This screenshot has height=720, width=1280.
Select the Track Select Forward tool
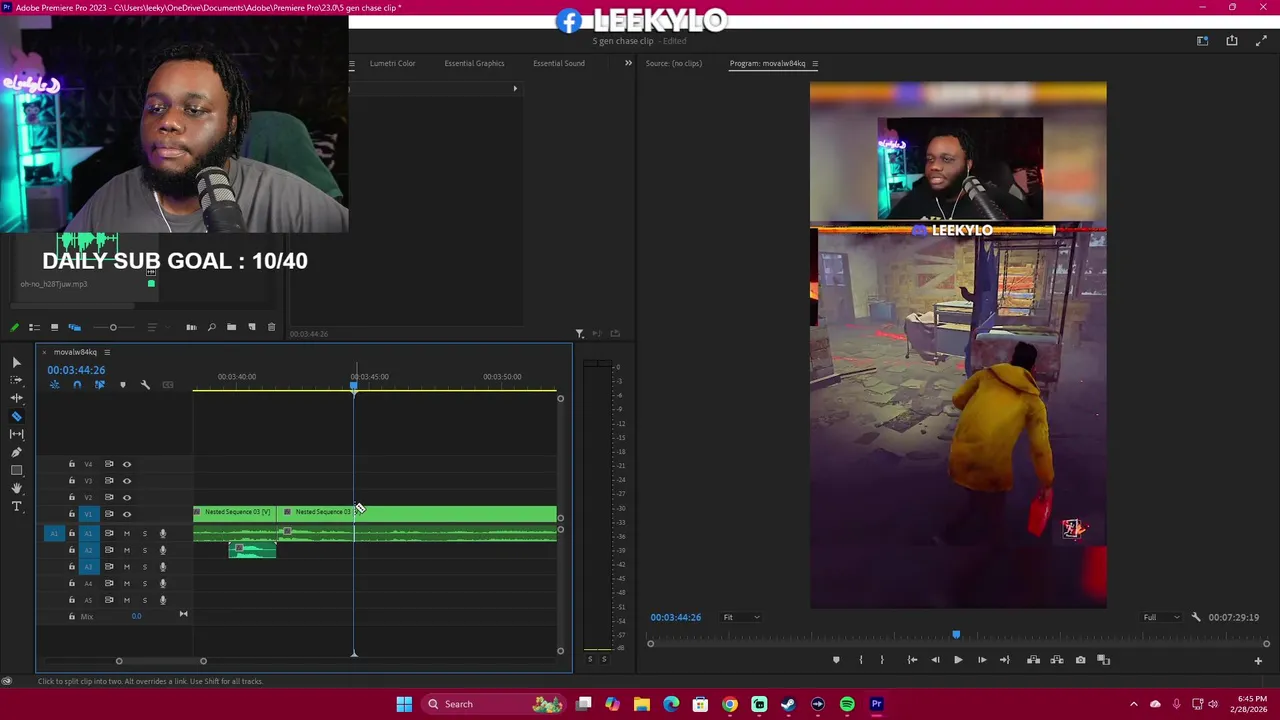point(17,380)
